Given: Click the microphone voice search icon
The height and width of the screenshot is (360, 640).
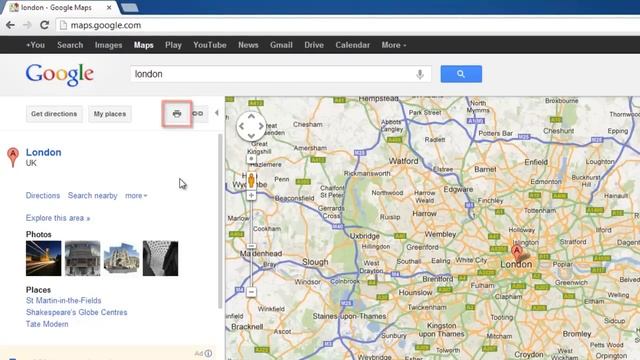Looking at the screenshot, I should tap(420, 74).
